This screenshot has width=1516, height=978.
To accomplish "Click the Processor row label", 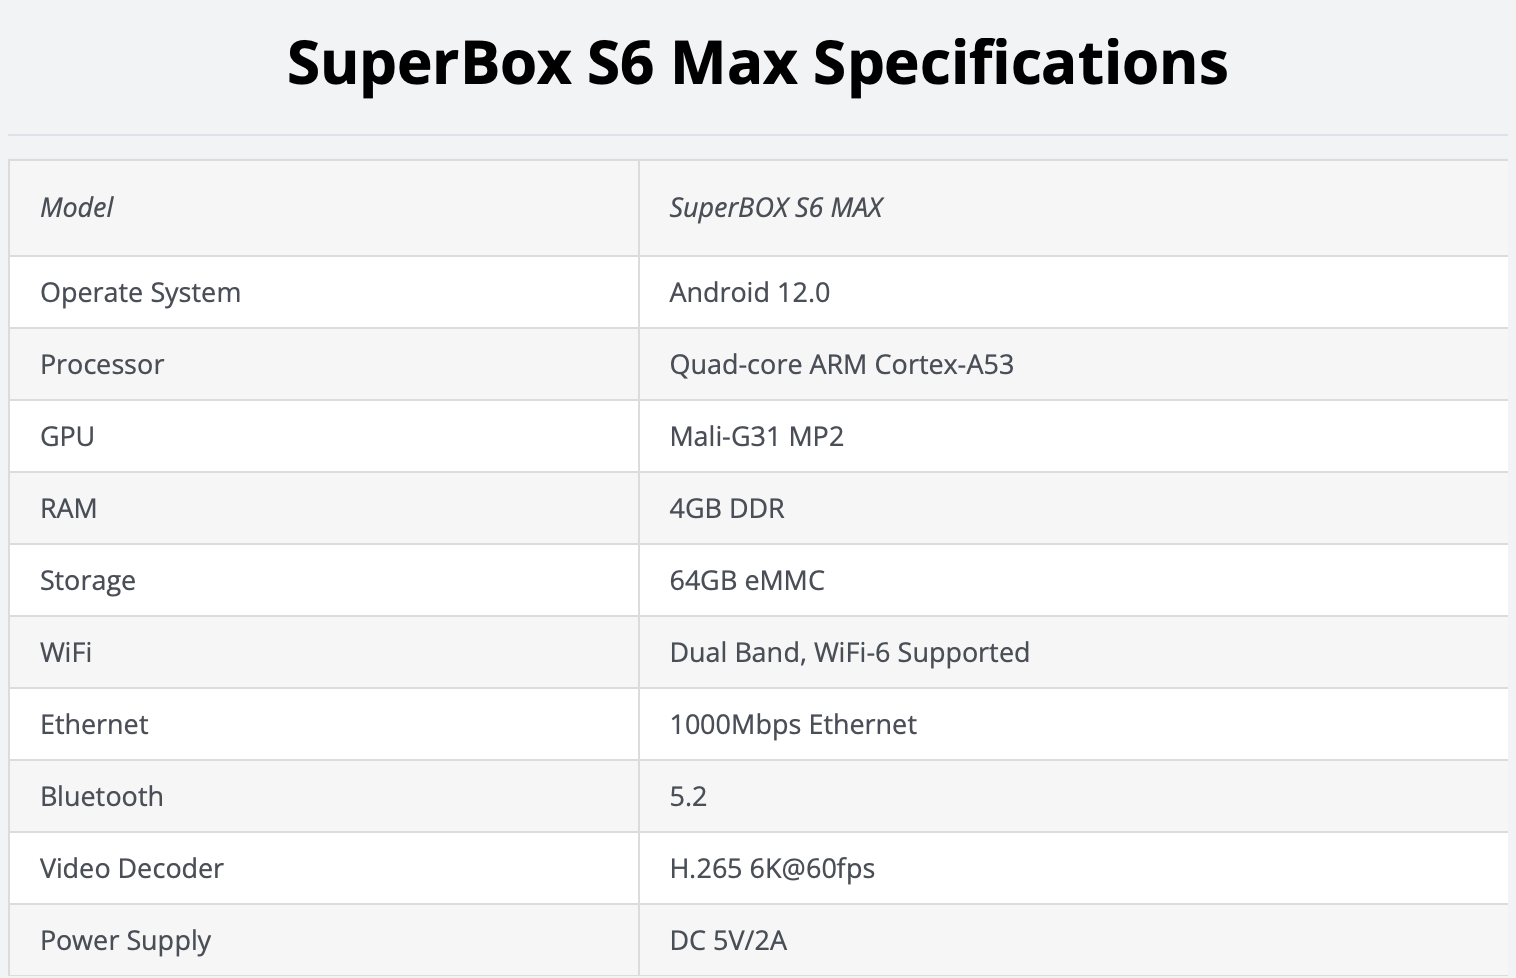I will coord(102,365).
